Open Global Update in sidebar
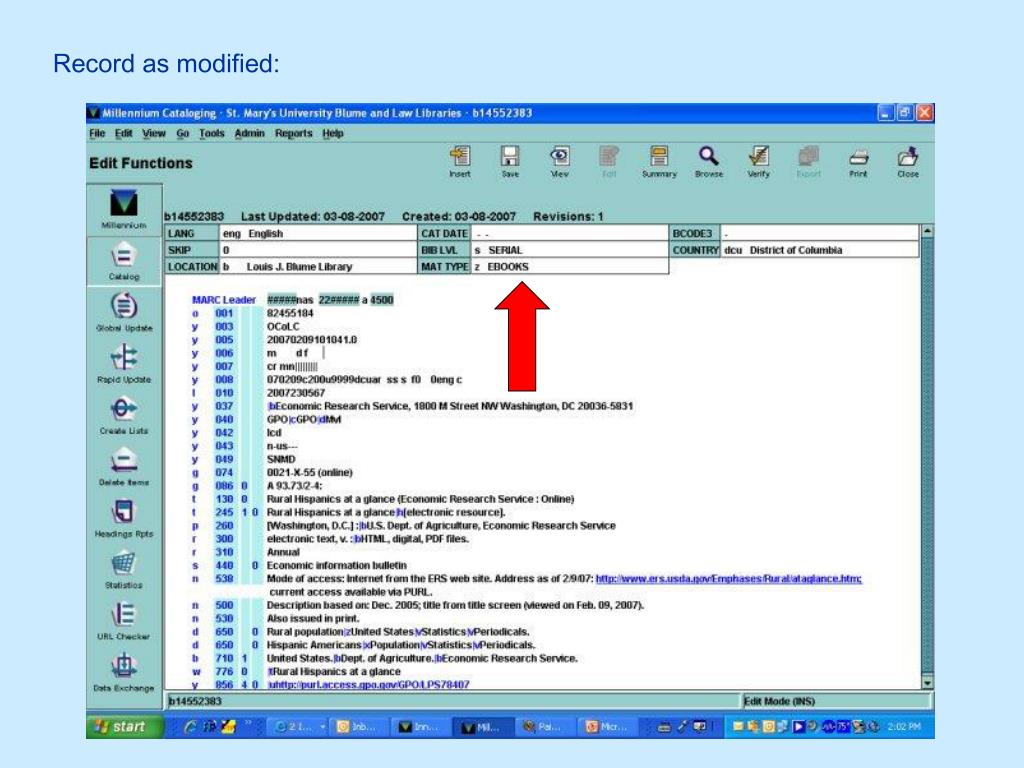1024x768 pixels. point(124,312)
